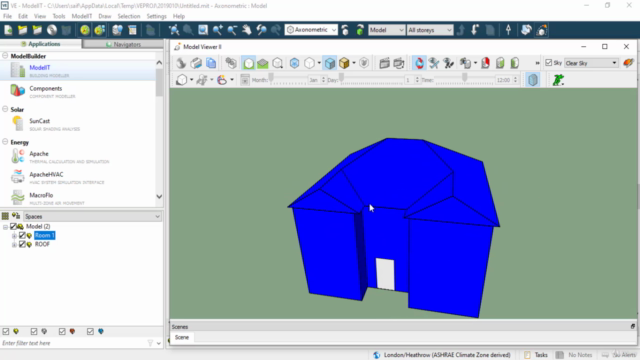Toggle the red bulb filter checkbox
640x360 pixels.
(62, 331)
